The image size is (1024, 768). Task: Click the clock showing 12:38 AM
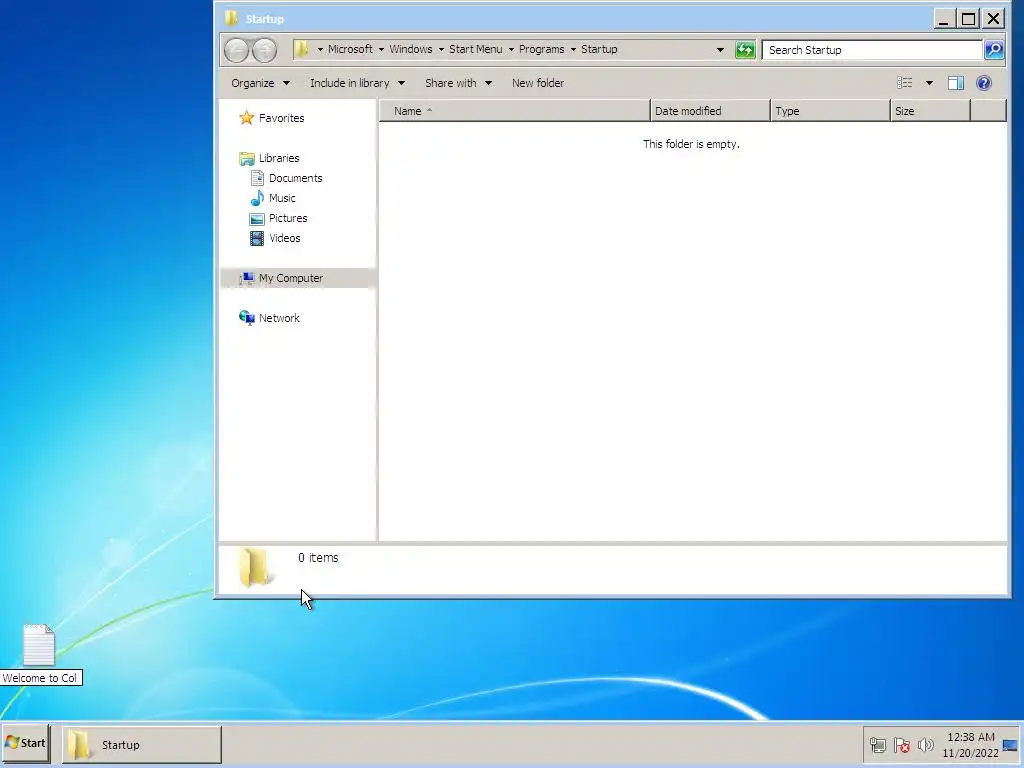(970, 737)
